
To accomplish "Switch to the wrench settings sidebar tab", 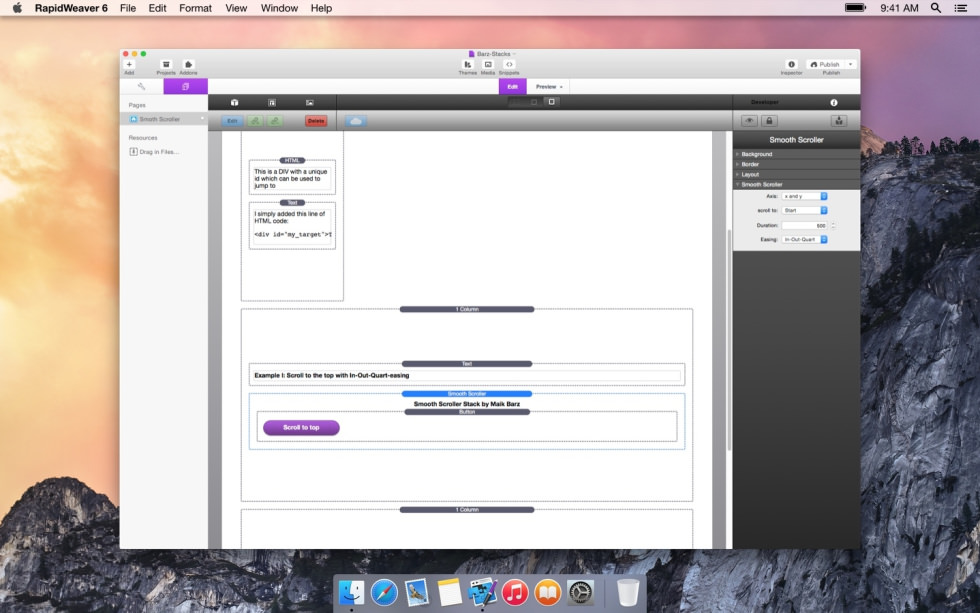I will point(141,86).
